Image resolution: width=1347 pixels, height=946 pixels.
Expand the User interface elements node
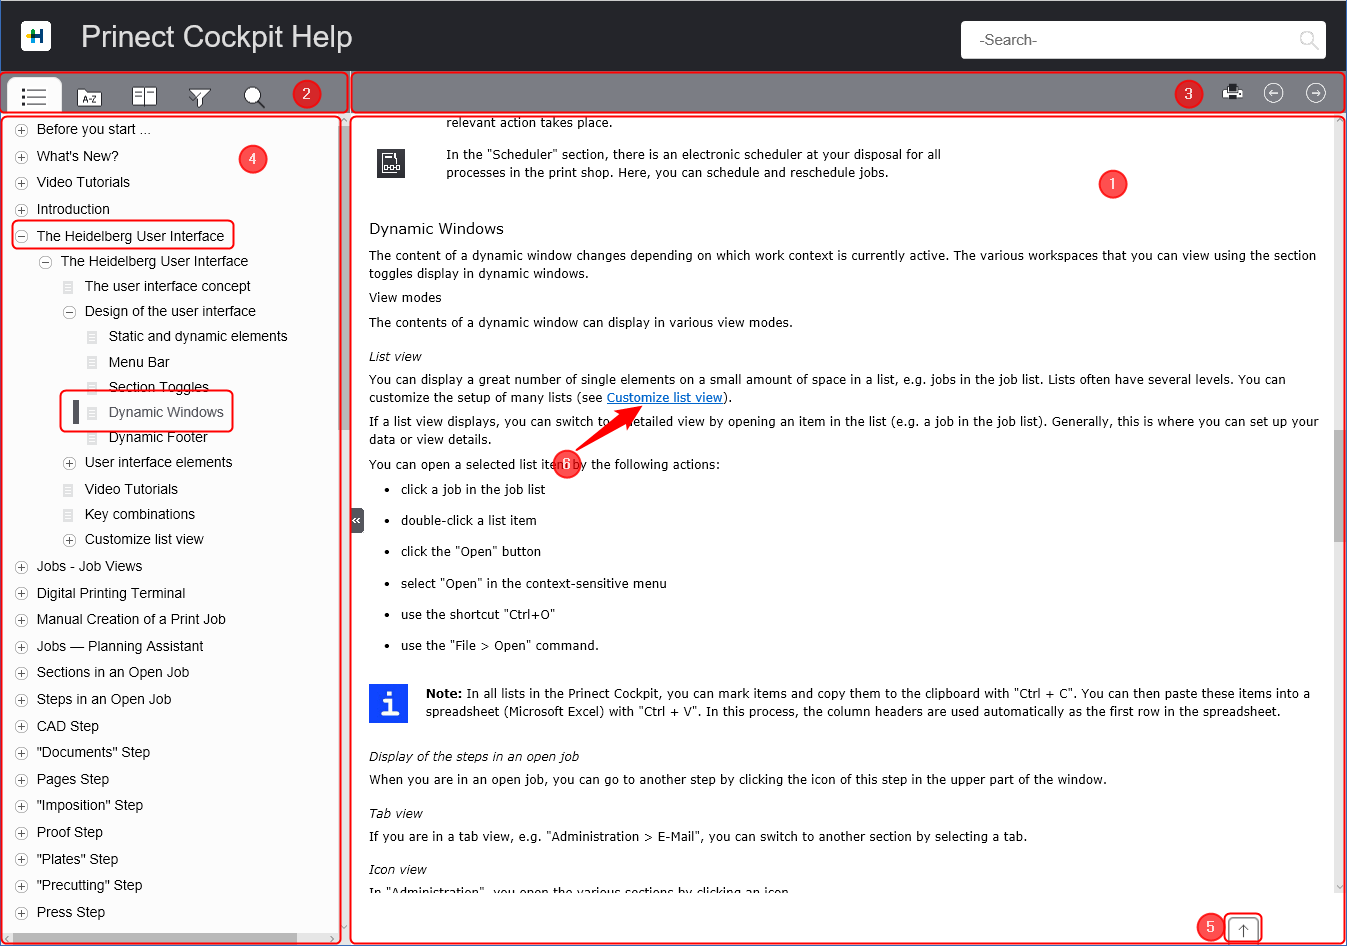point(69,463)
